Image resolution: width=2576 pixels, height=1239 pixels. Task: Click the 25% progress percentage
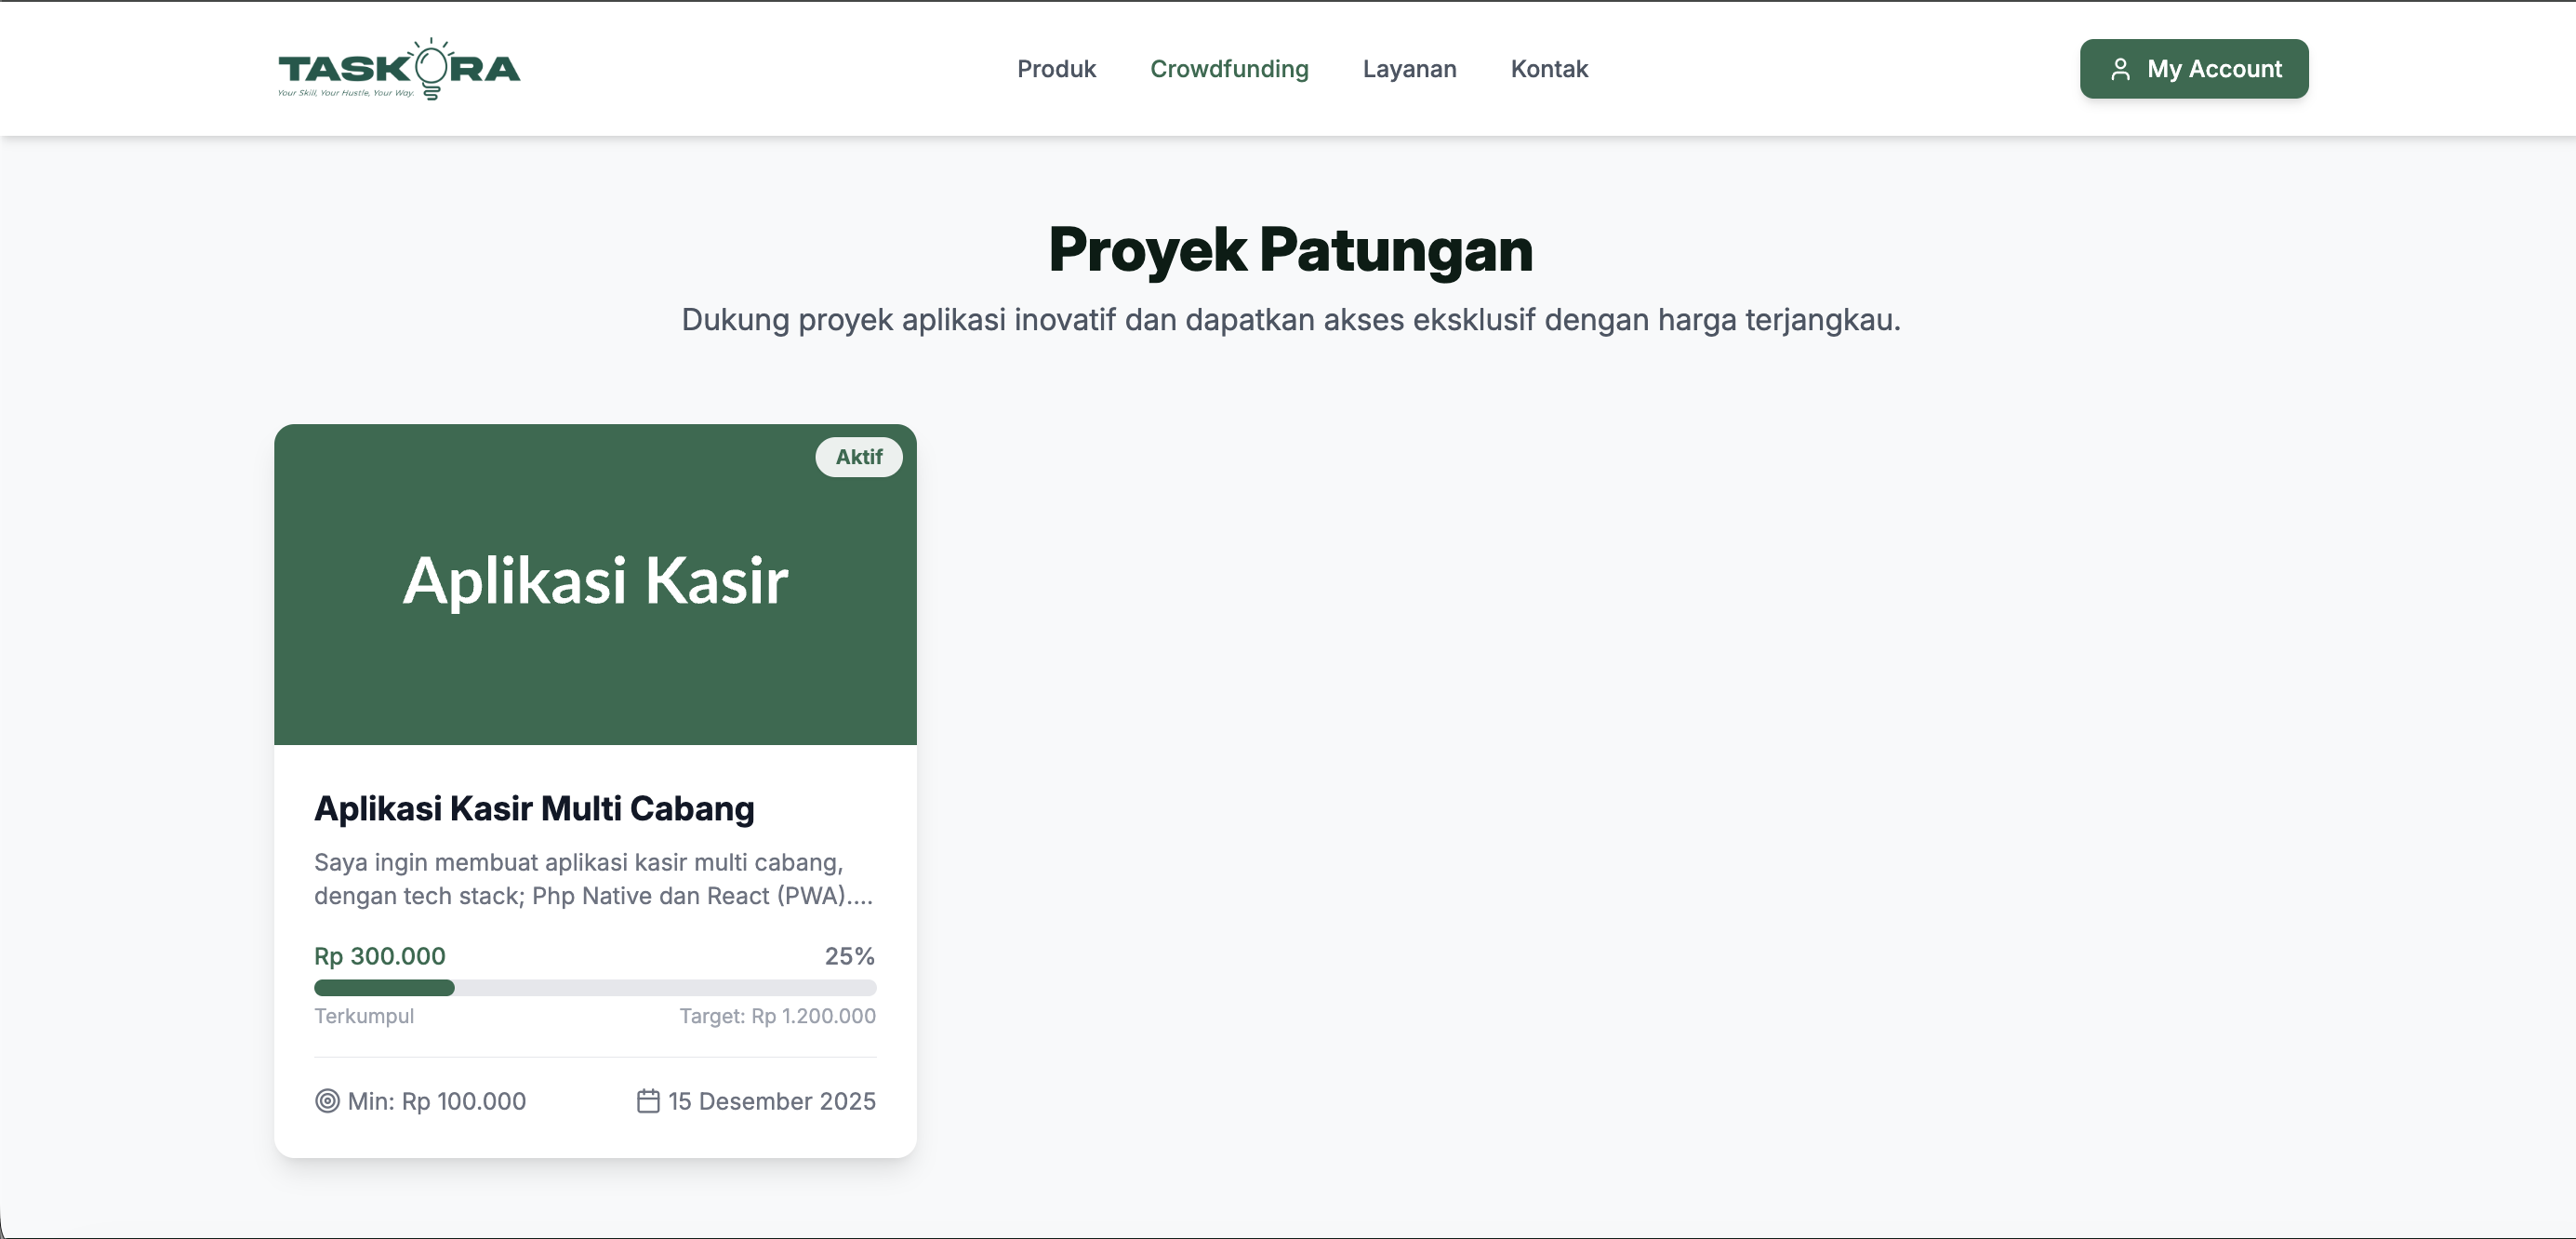point(849,956)
